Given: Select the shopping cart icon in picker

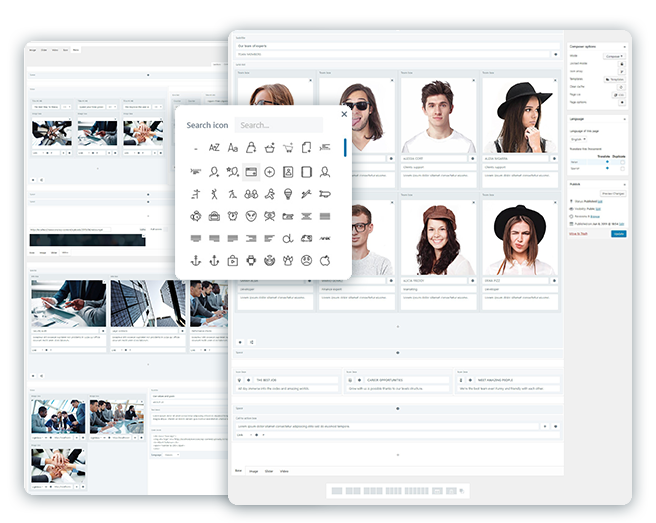Looking at the screenshot, I should pos(288,147).
